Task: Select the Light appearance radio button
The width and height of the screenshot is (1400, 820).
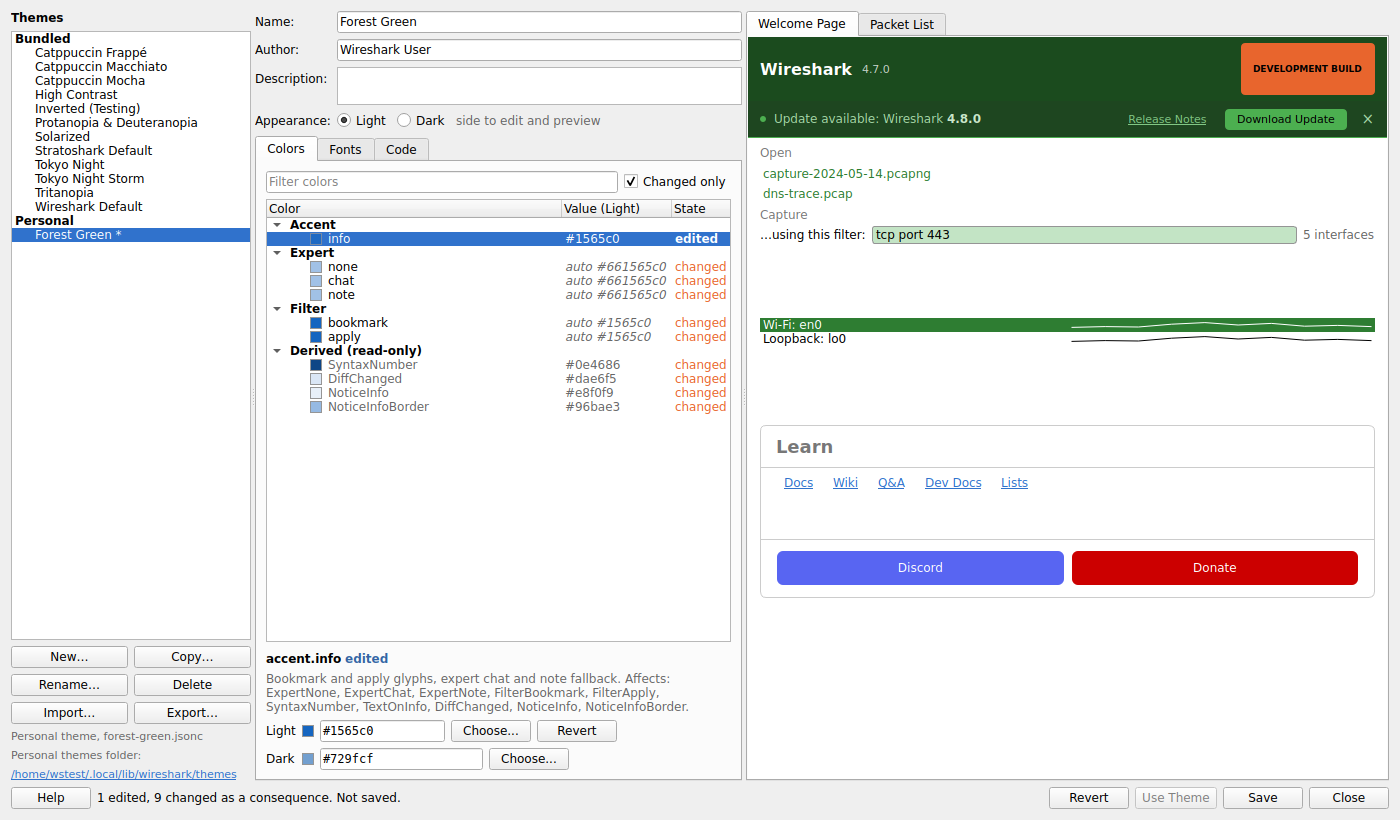Action: coord(344,120)
